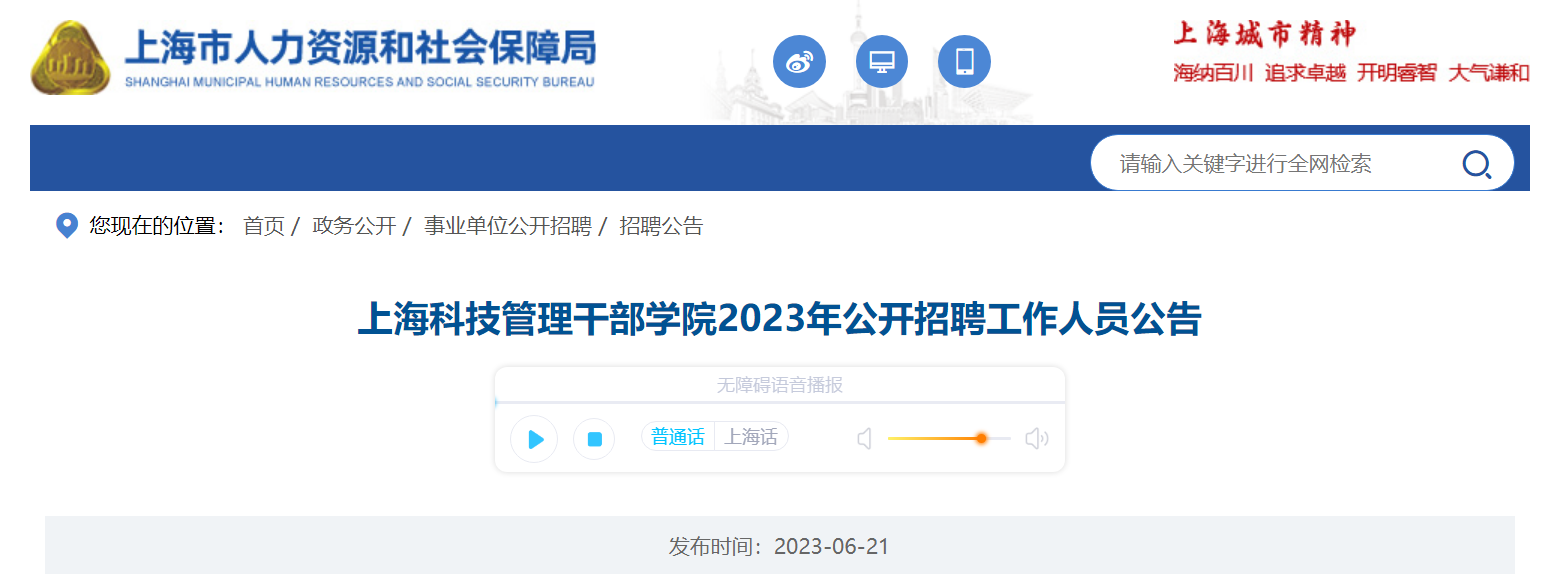Click the 大气谦和 slogan text
1554x587 pixels.
pos(1489,73)
